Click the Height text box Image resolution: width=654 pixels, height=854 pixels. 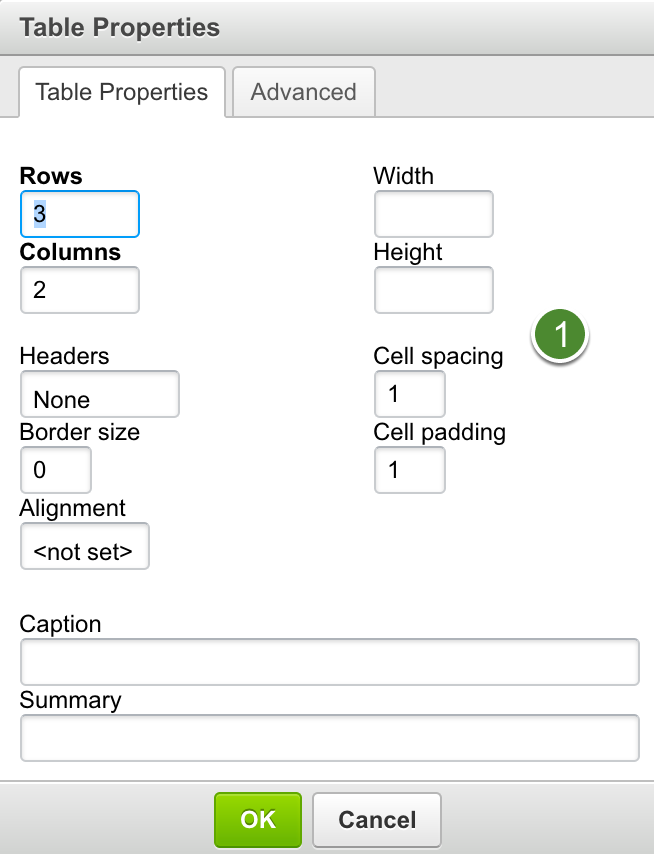[433, 290]
